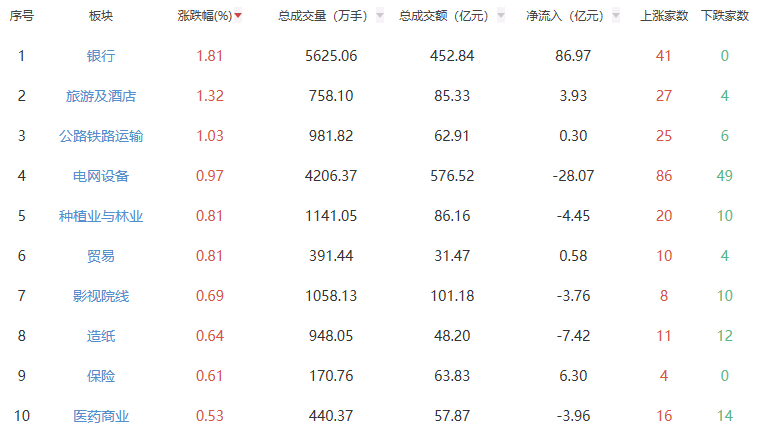
Task: Open the 种植业与林业 sector link
Action: (x=101, y=216)
